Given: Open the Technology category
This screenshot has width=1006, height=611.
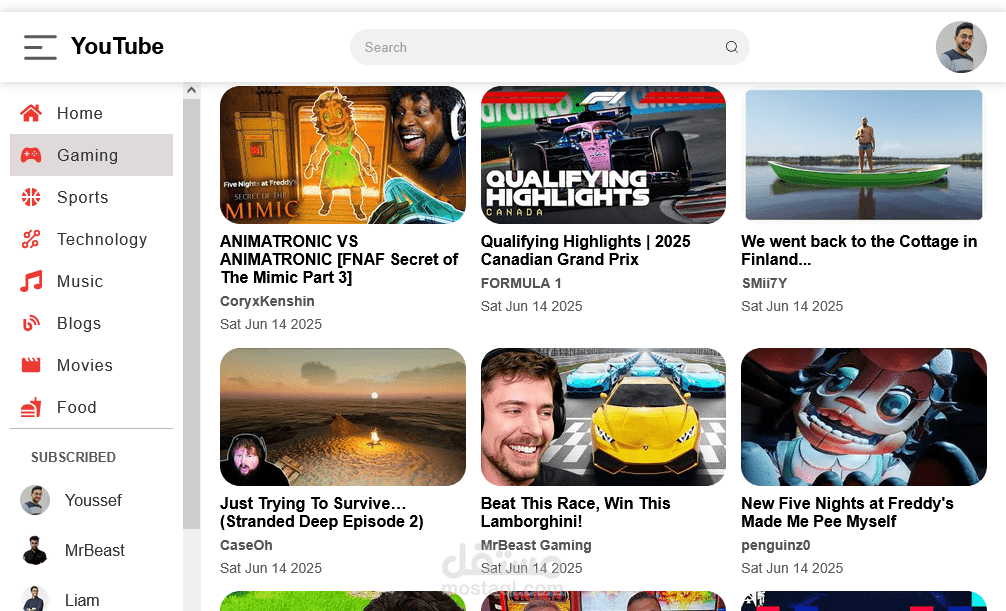Looking at the screenshot, I should pos(91,239).
